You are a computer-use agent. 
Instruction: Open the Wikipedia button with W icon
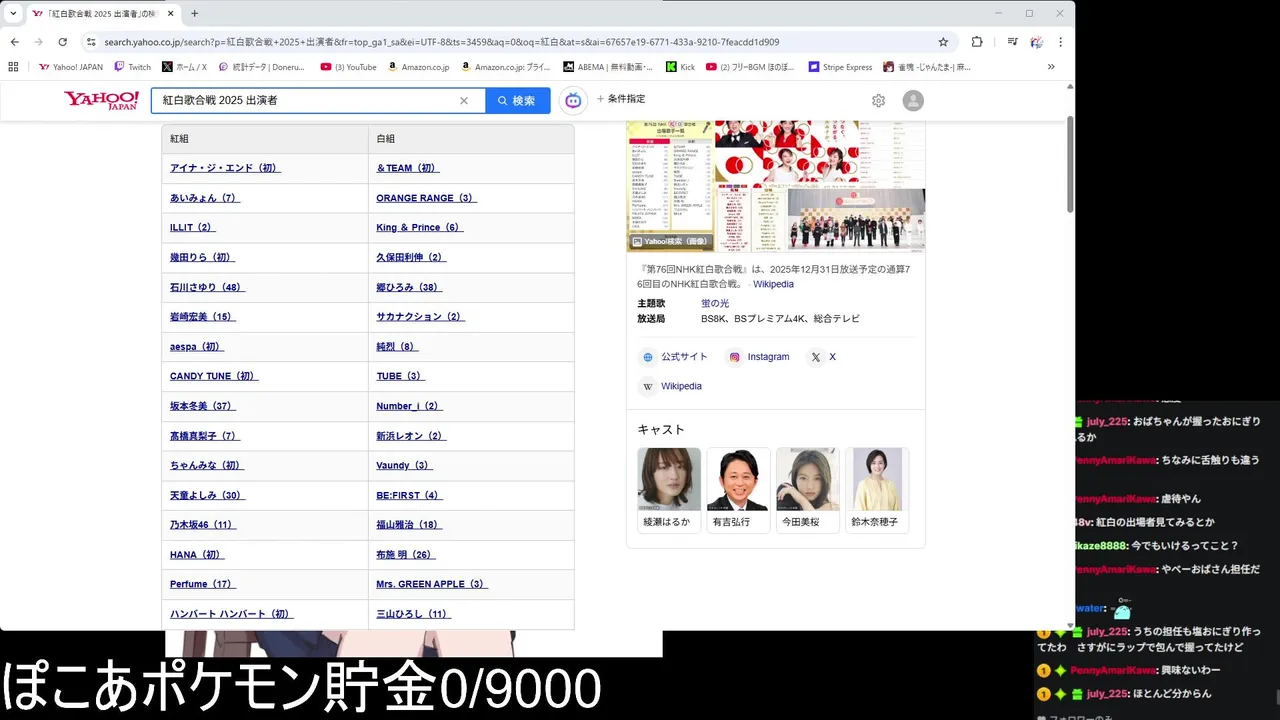pyautogui.click(x=671, y=386)
